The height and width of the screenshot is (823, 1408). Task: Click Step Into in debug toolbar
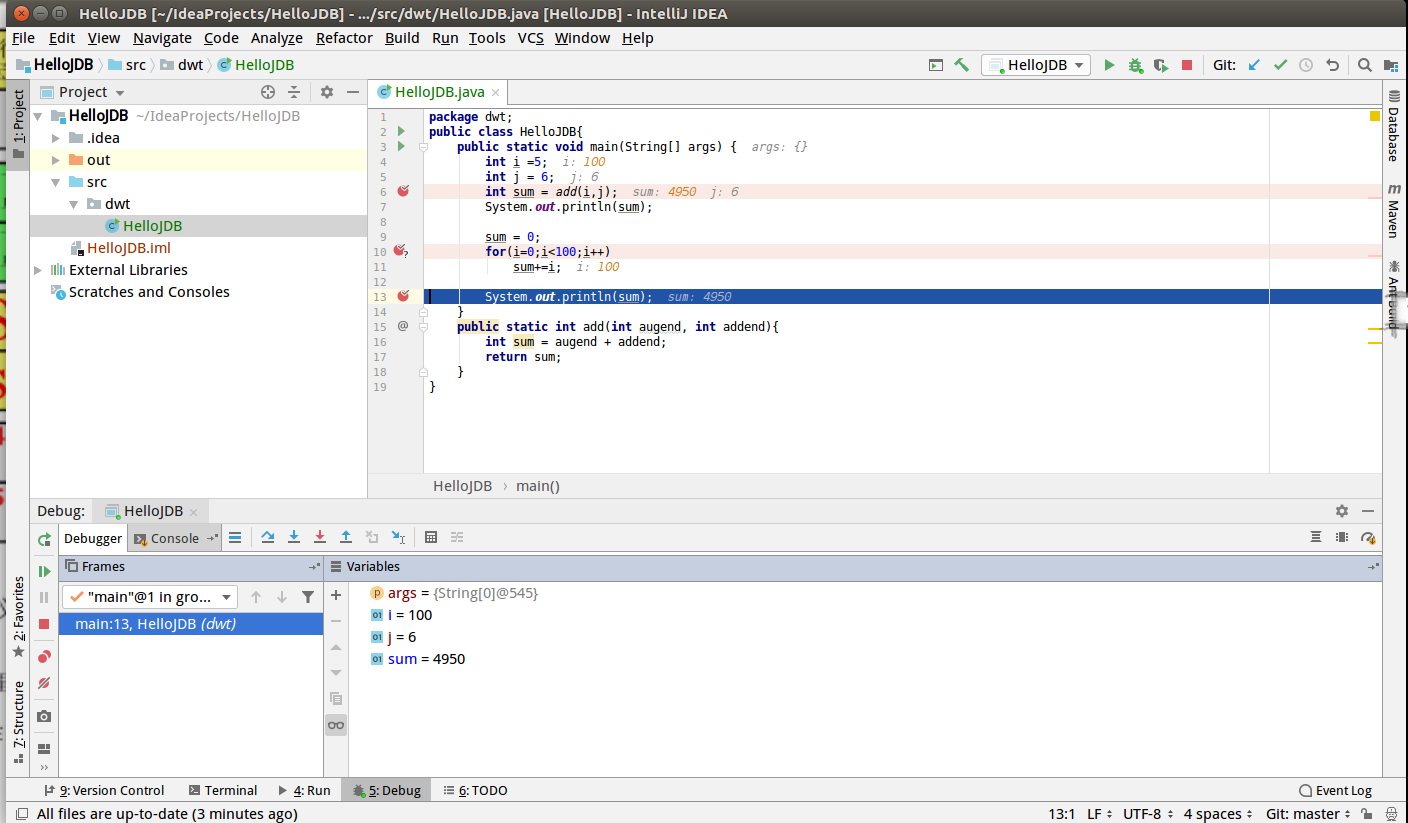click(294, 537)
